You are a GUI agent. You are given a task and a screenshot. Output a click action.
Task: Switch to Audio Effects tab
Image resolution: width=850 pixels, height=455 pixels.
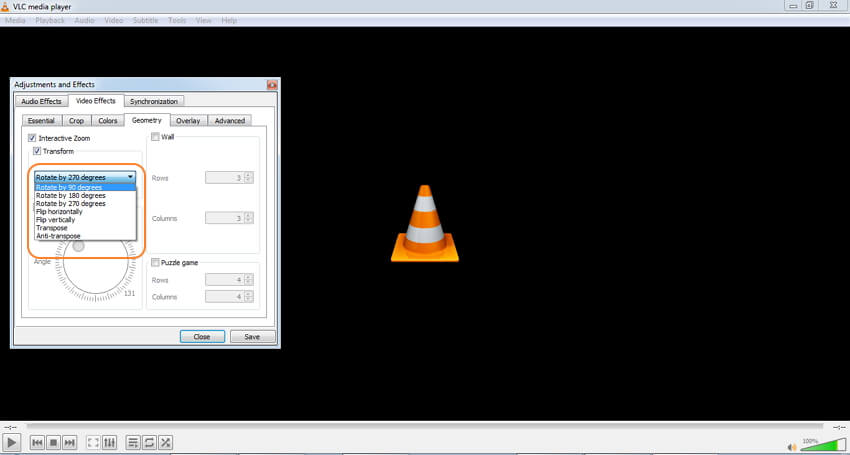click(41, 101)
